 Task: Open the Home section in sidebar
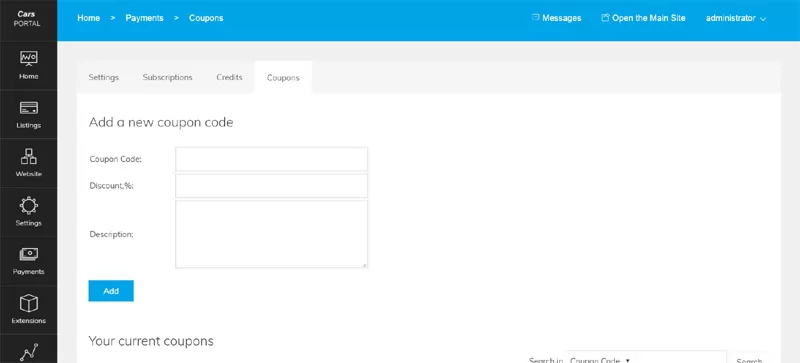click(29, 65)
